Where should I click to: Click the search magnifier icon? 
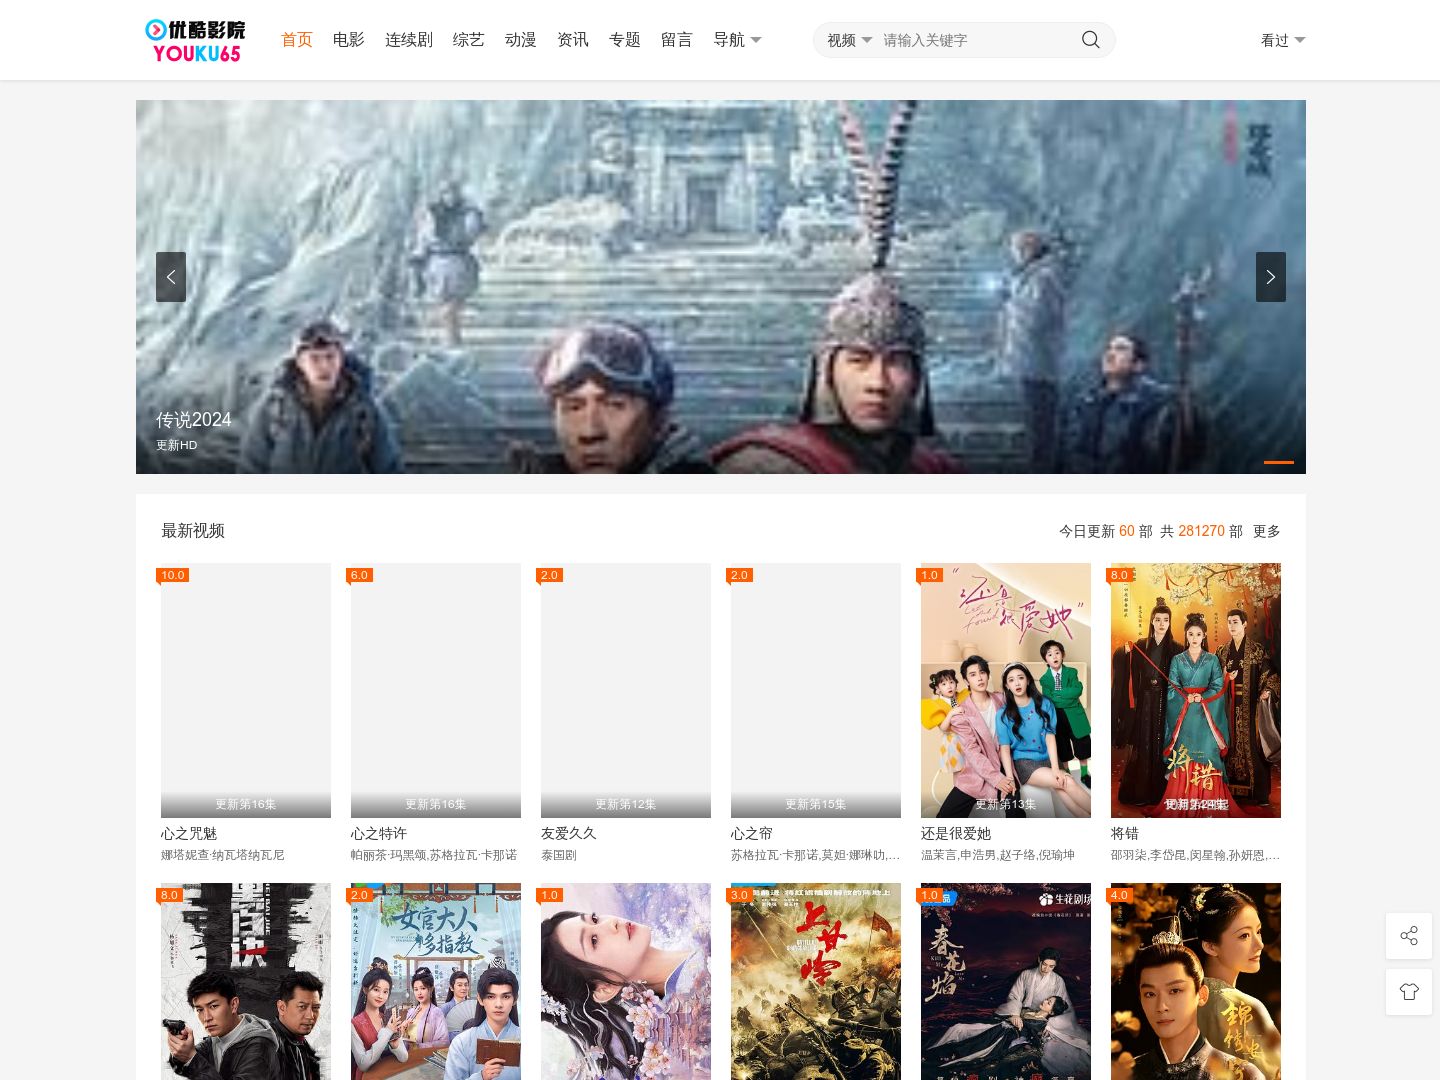[1090, 40]
